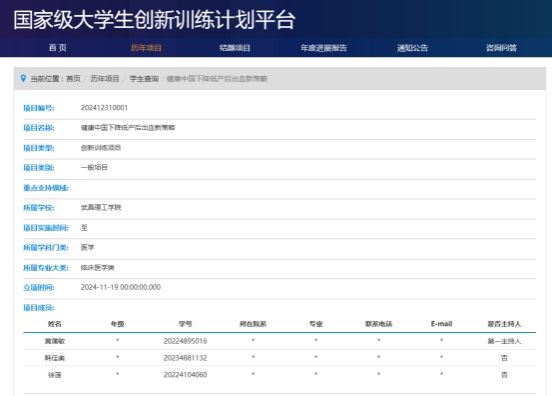This screenshot has width=552, height=396.
Task: Click the 所在院系 column header
Action: pyautogui.click(x=253, y=324)
